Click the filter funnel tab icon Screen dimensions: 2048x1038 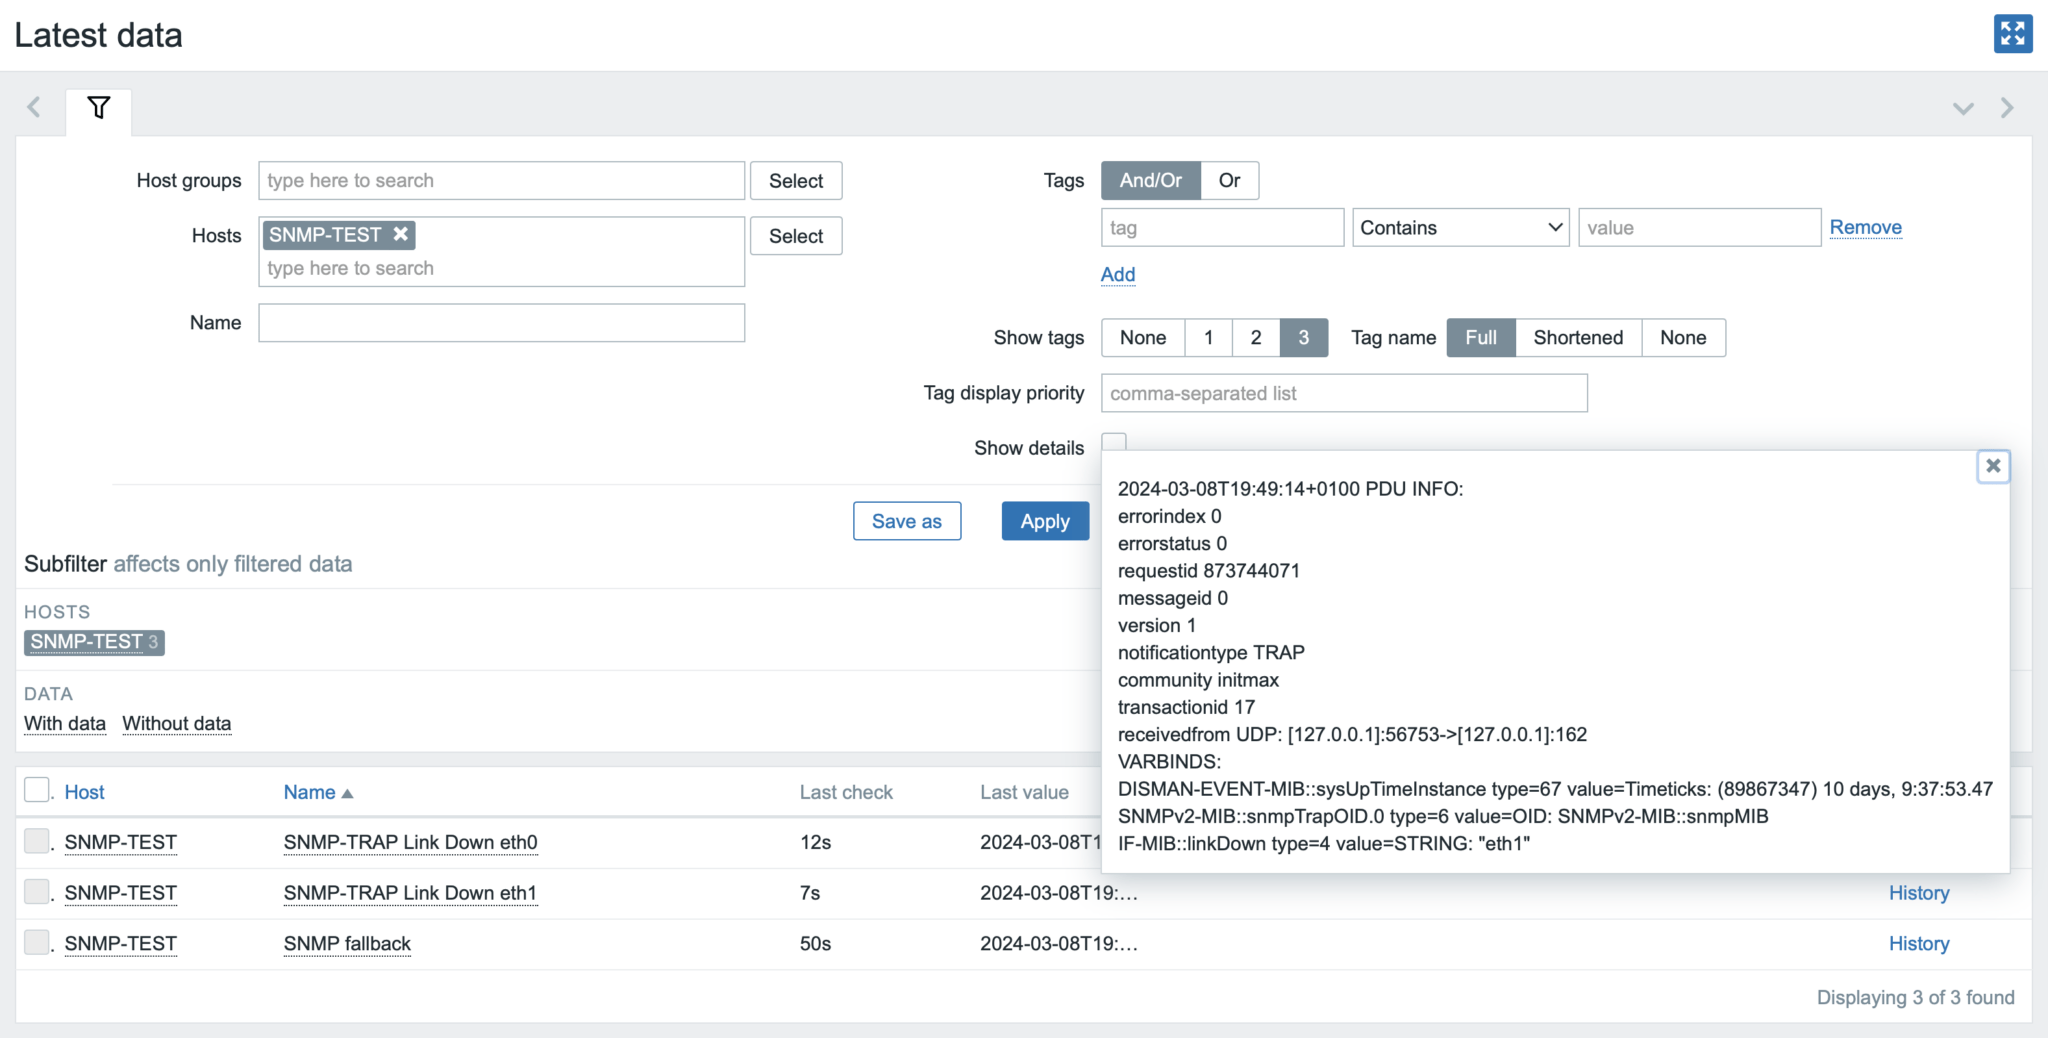[98, 107]
